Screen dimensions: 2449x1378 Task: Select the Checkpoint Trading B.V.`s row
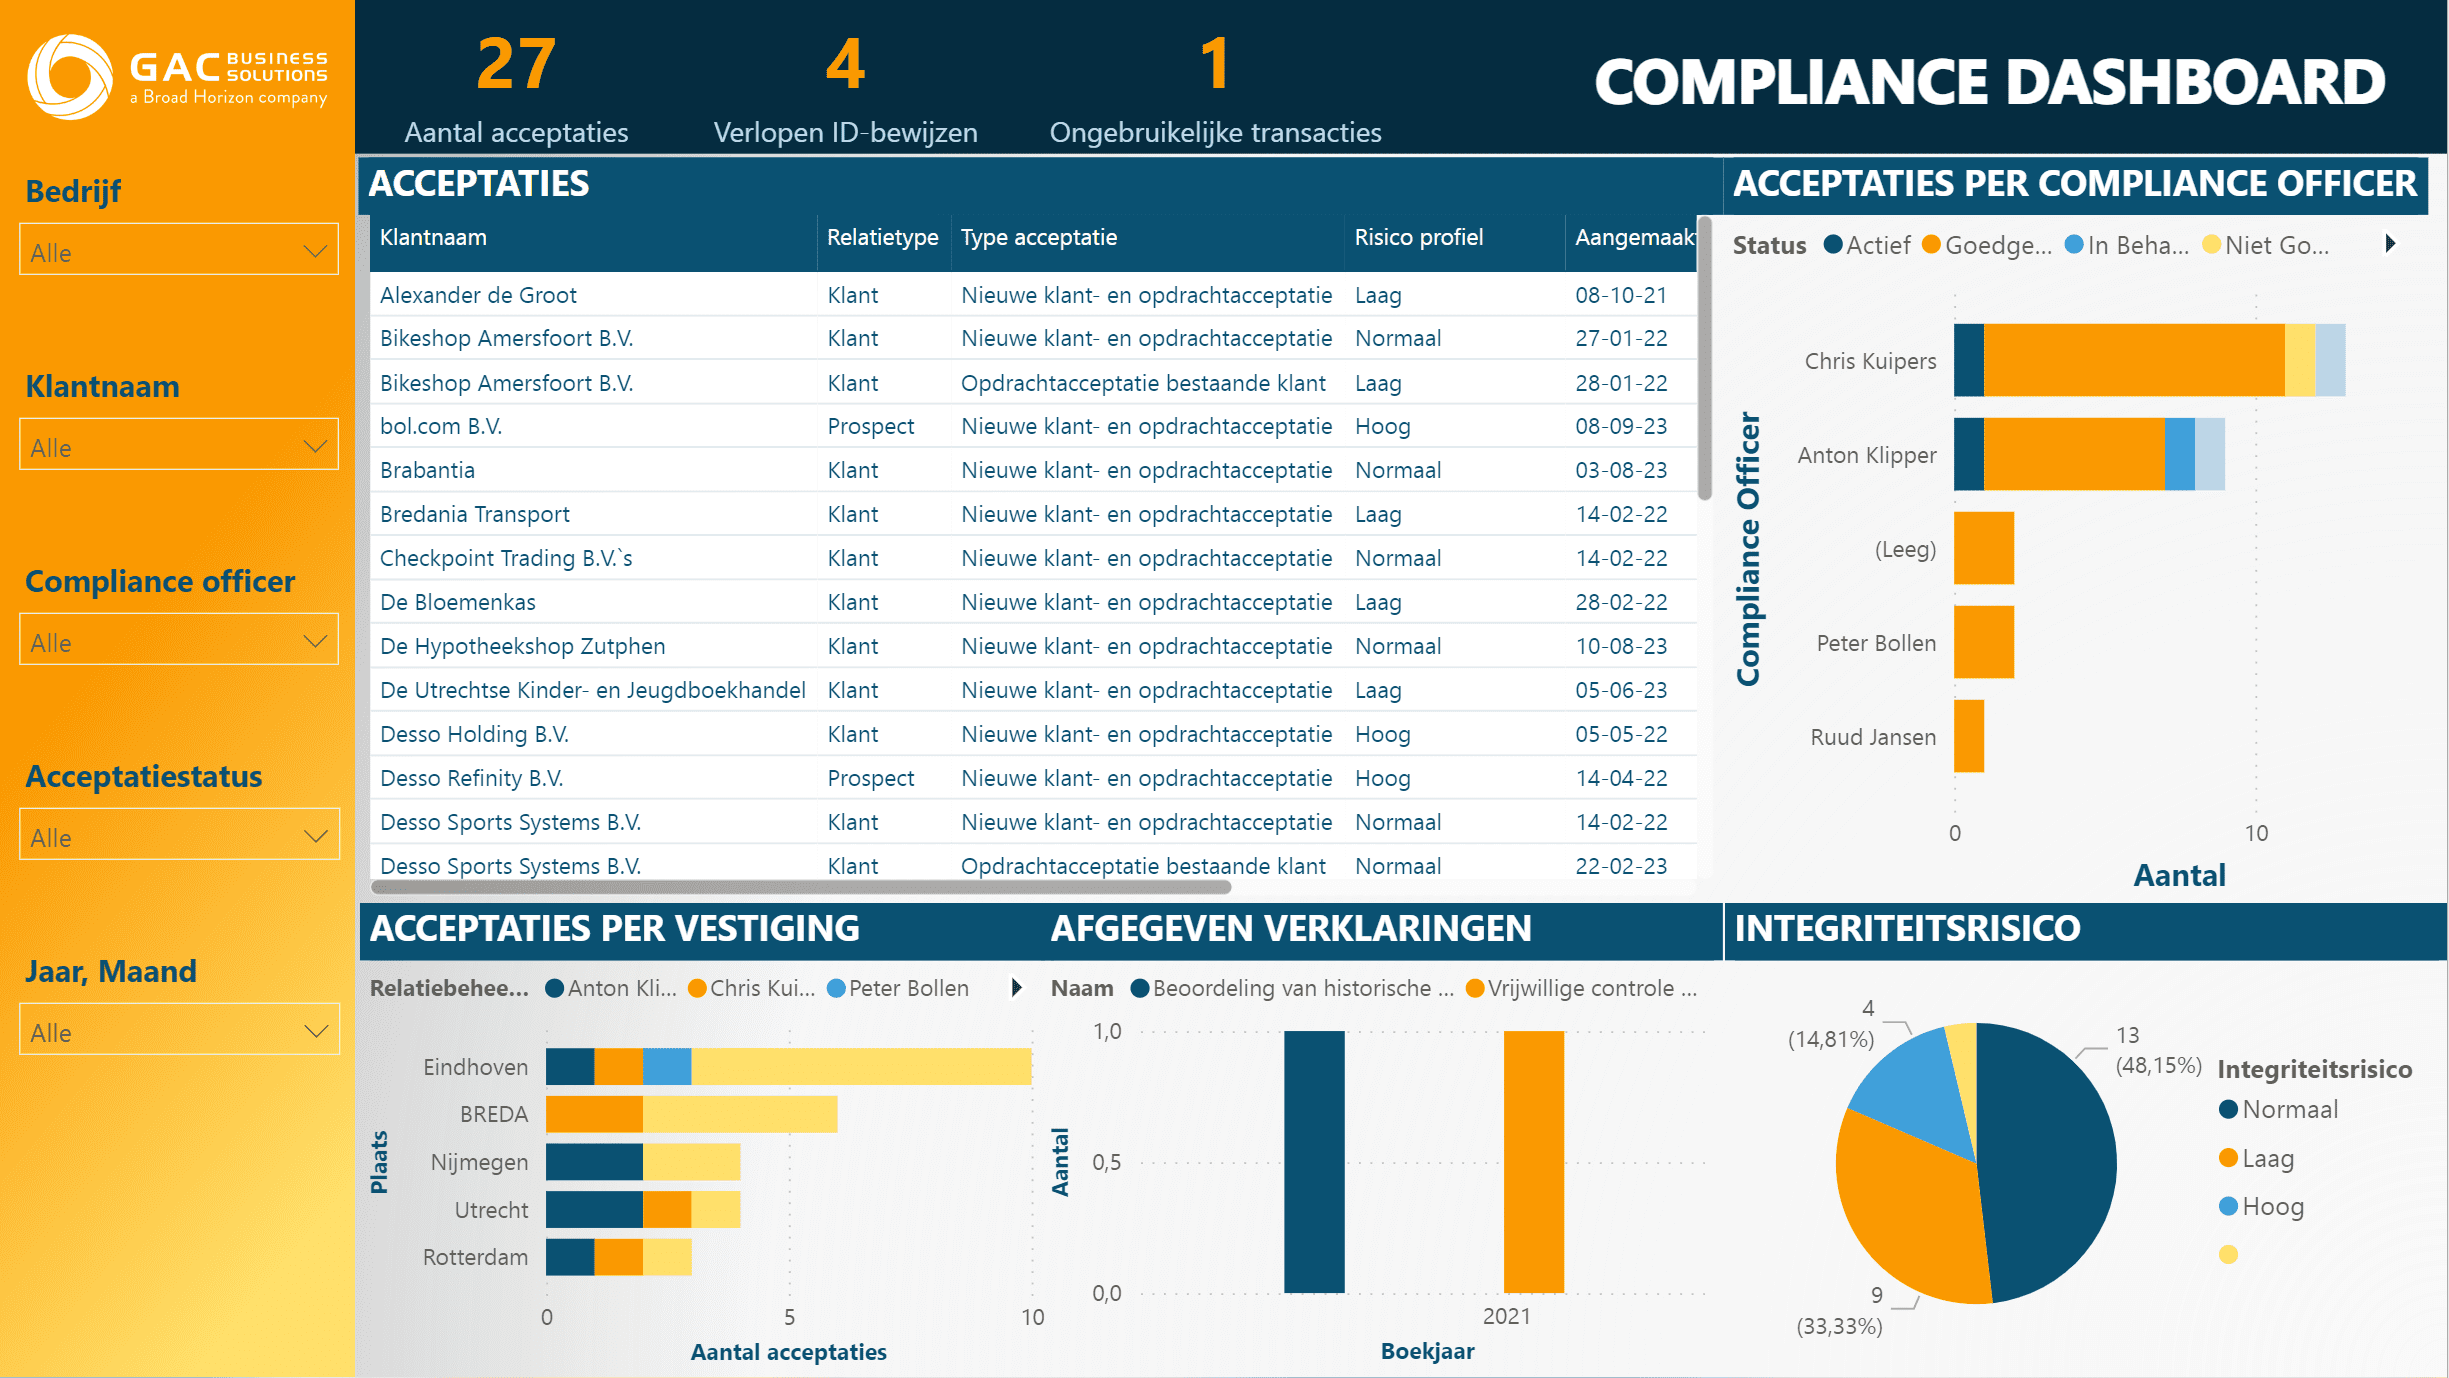tap(1033, 558)
